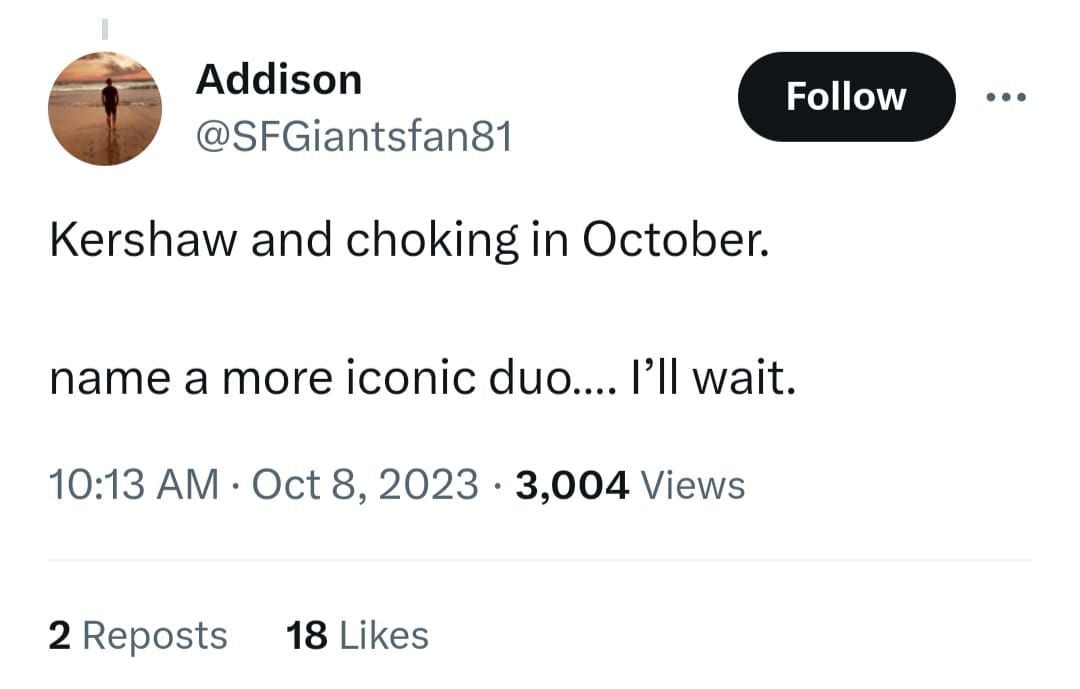The image size is (1080, 689).
Task: Click Addison's beach profile picture
Action: coord(105,108)
